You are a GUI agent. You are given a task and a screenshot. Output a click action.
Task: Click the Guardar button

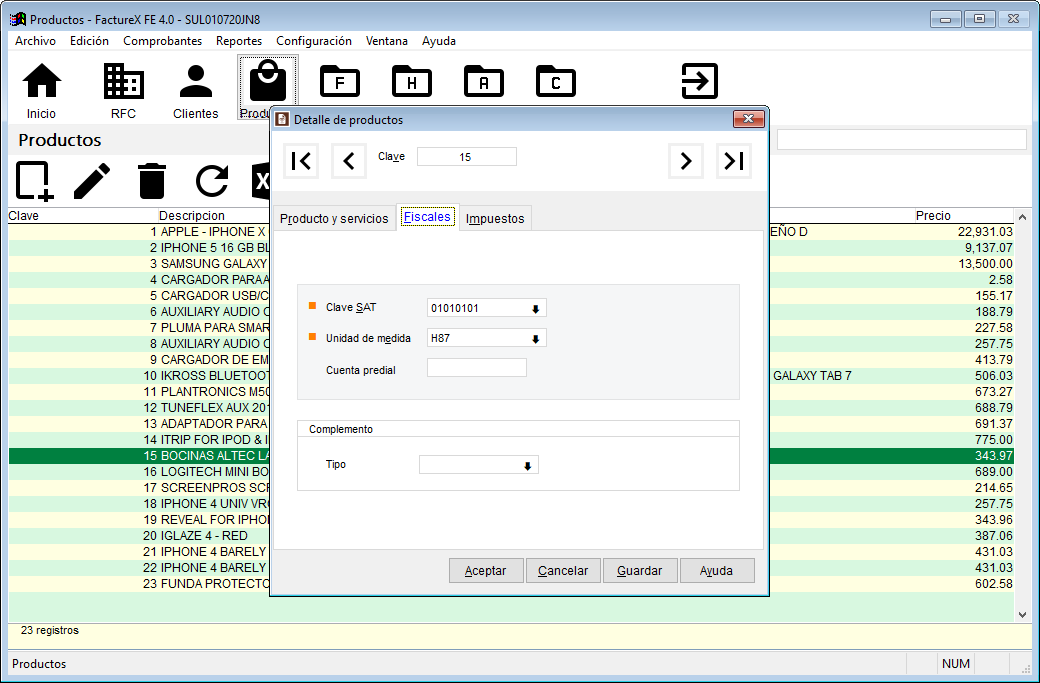point(639,570)
